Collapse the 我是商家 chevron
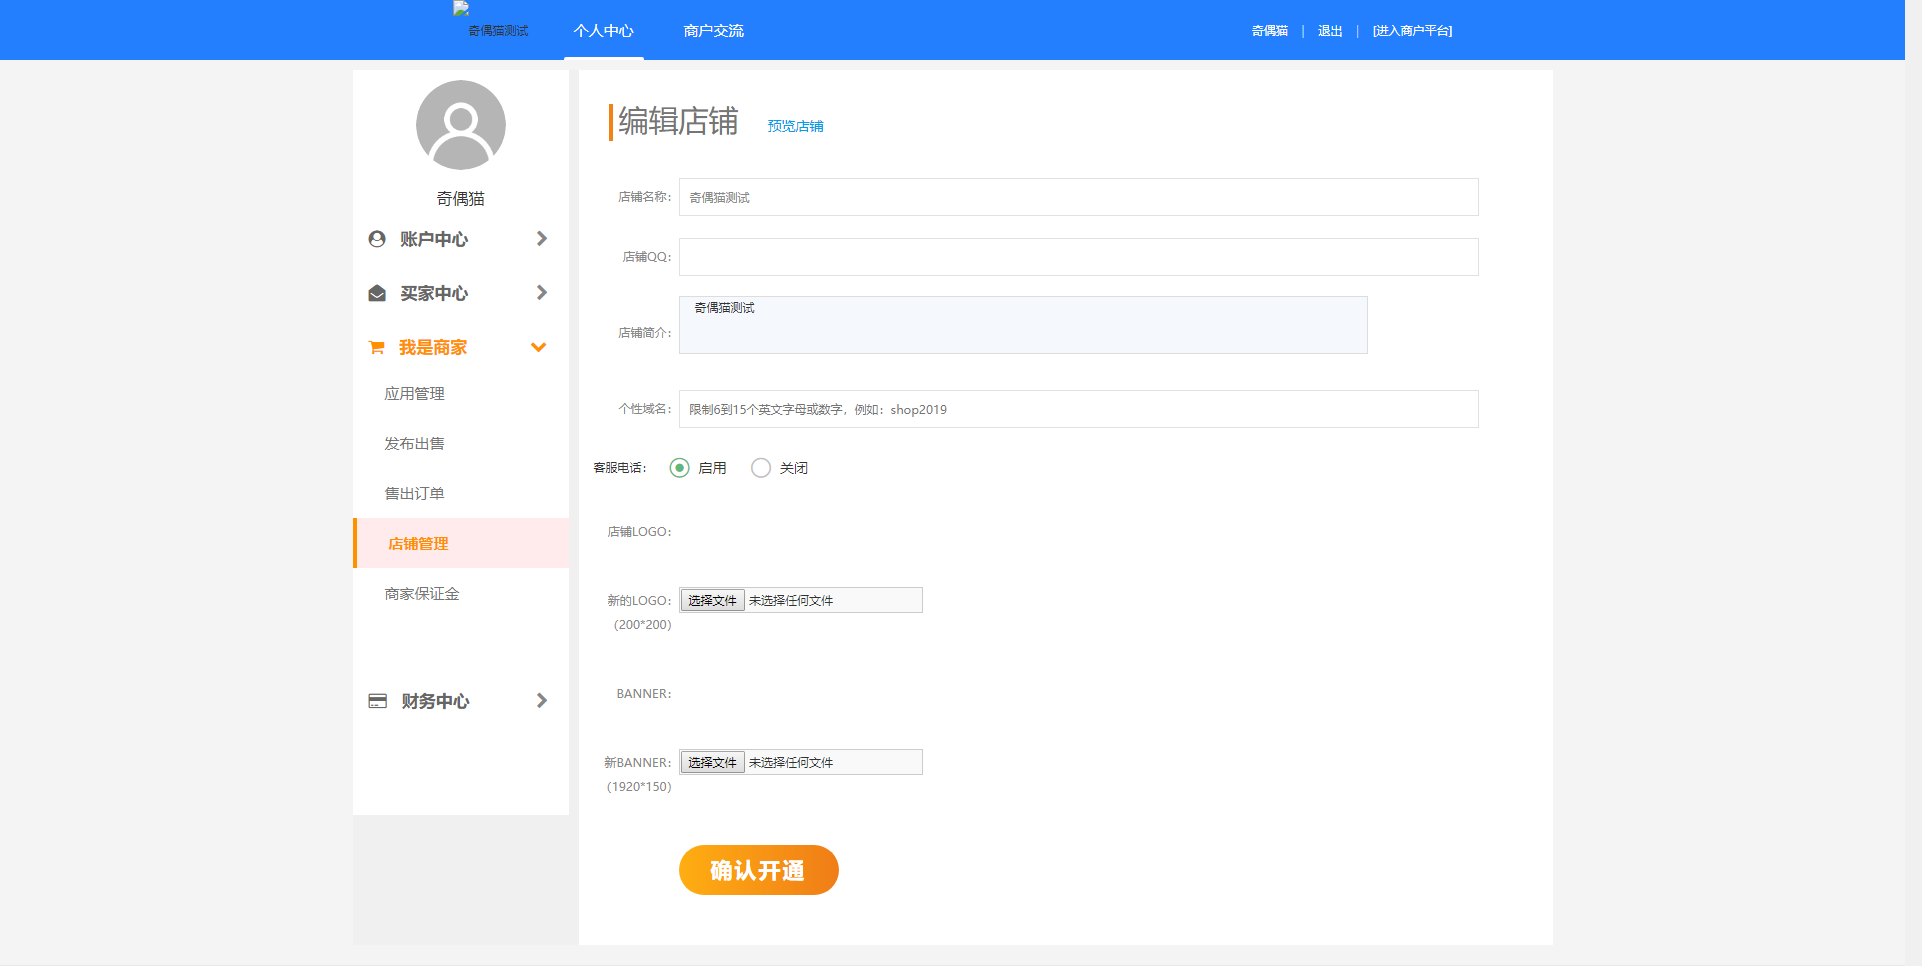Viewport: 1922px width, 966px height. click(539, 347)
